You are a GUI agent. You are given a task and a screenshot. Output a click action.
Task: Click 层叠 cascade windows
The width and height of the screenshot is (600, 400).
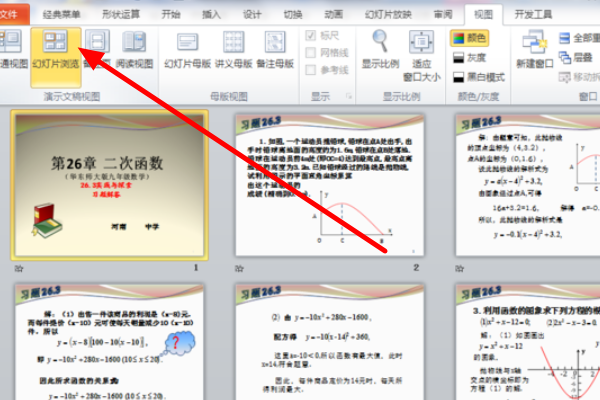coord(575,58)
